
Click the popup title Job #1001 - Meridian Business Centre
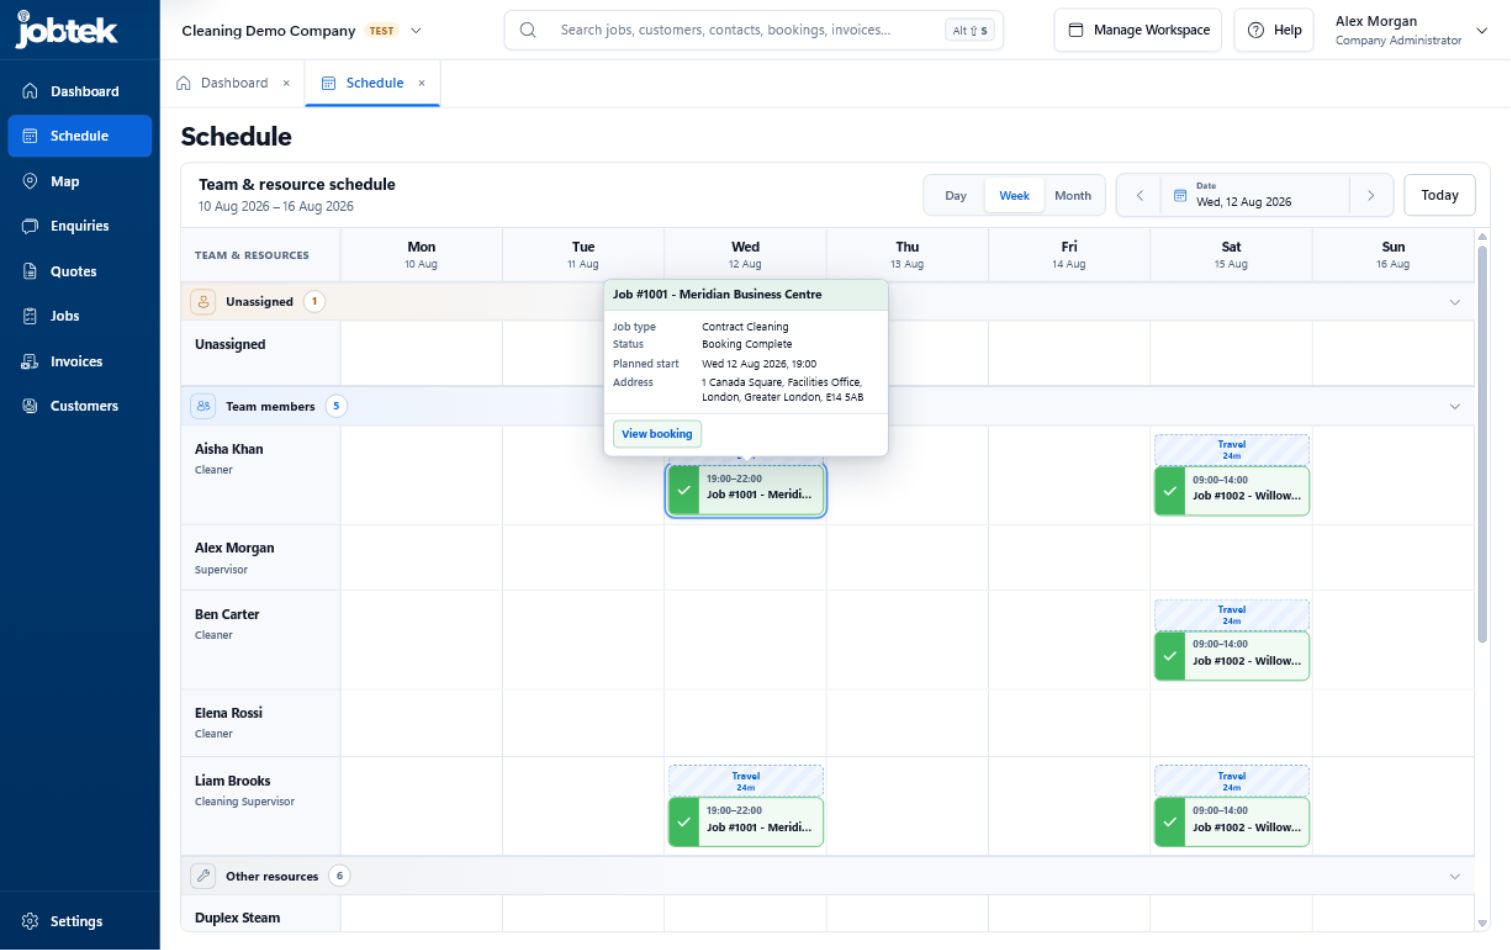(x=717, y=294)
